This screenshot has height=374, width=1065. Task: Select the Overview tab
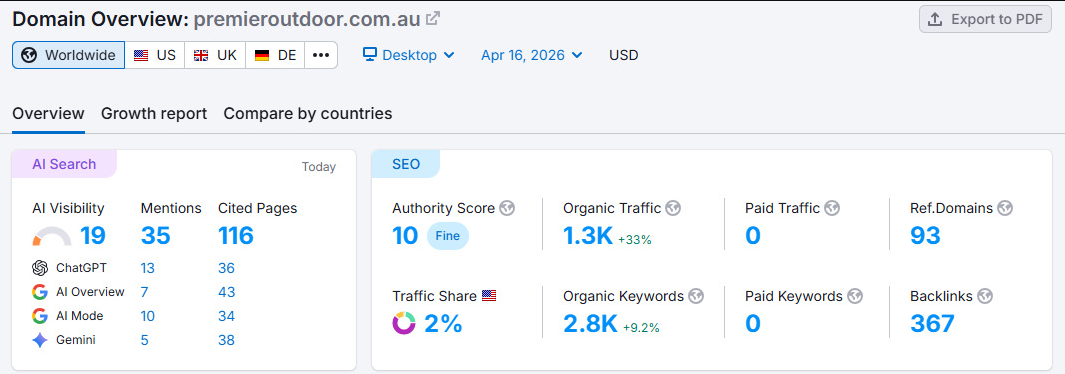tap(48, 113)
